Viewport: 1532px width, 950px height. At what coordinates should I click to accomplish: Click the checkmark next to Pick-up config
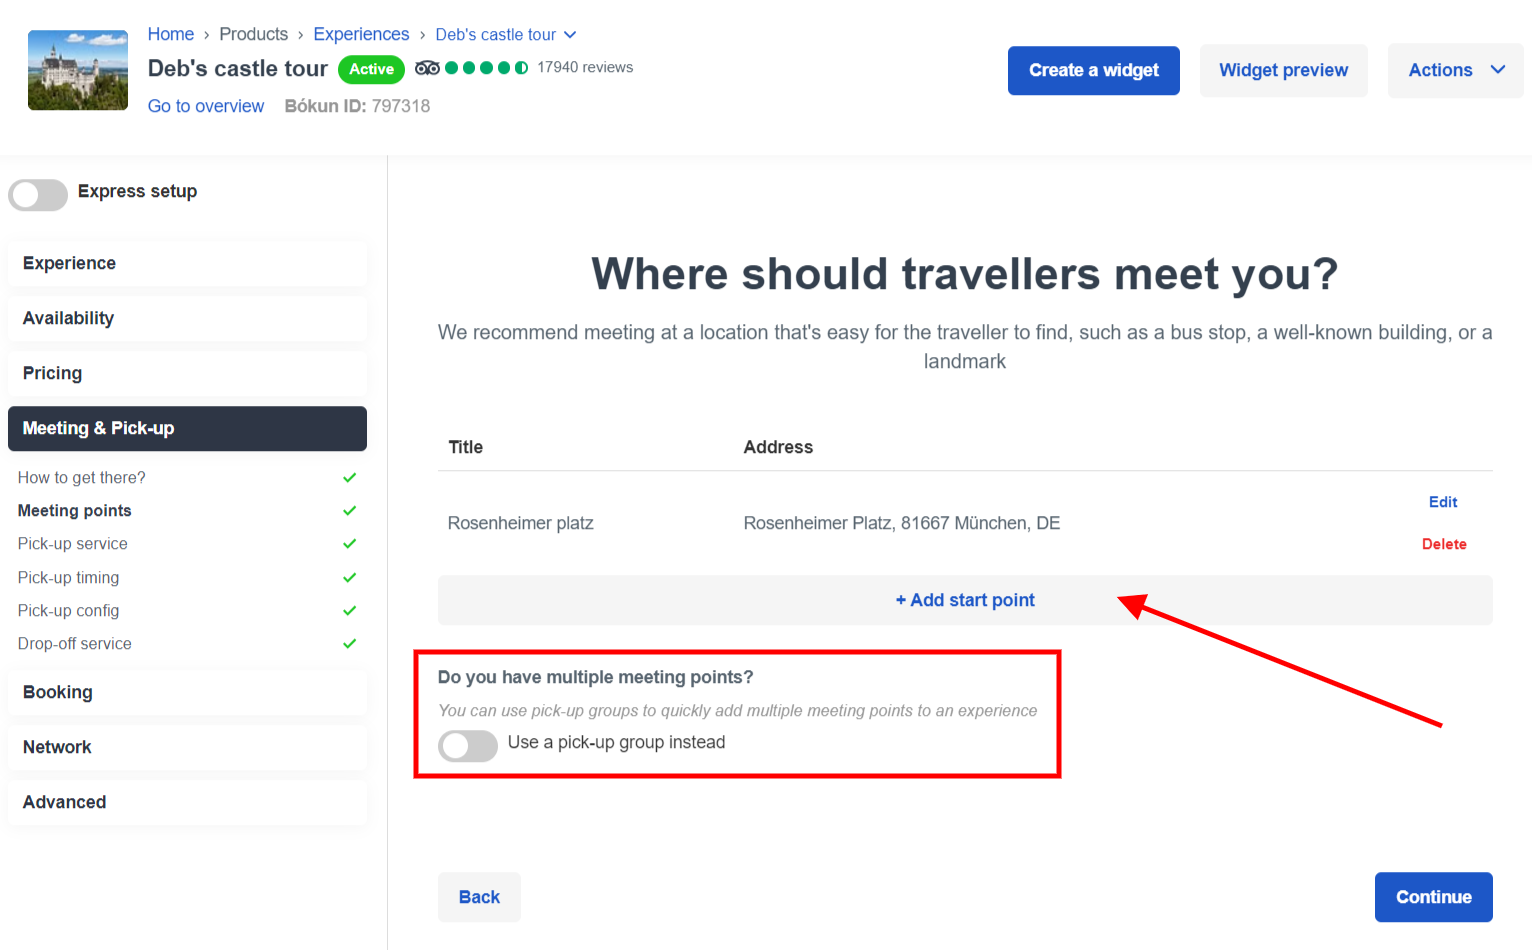point(349,611)
